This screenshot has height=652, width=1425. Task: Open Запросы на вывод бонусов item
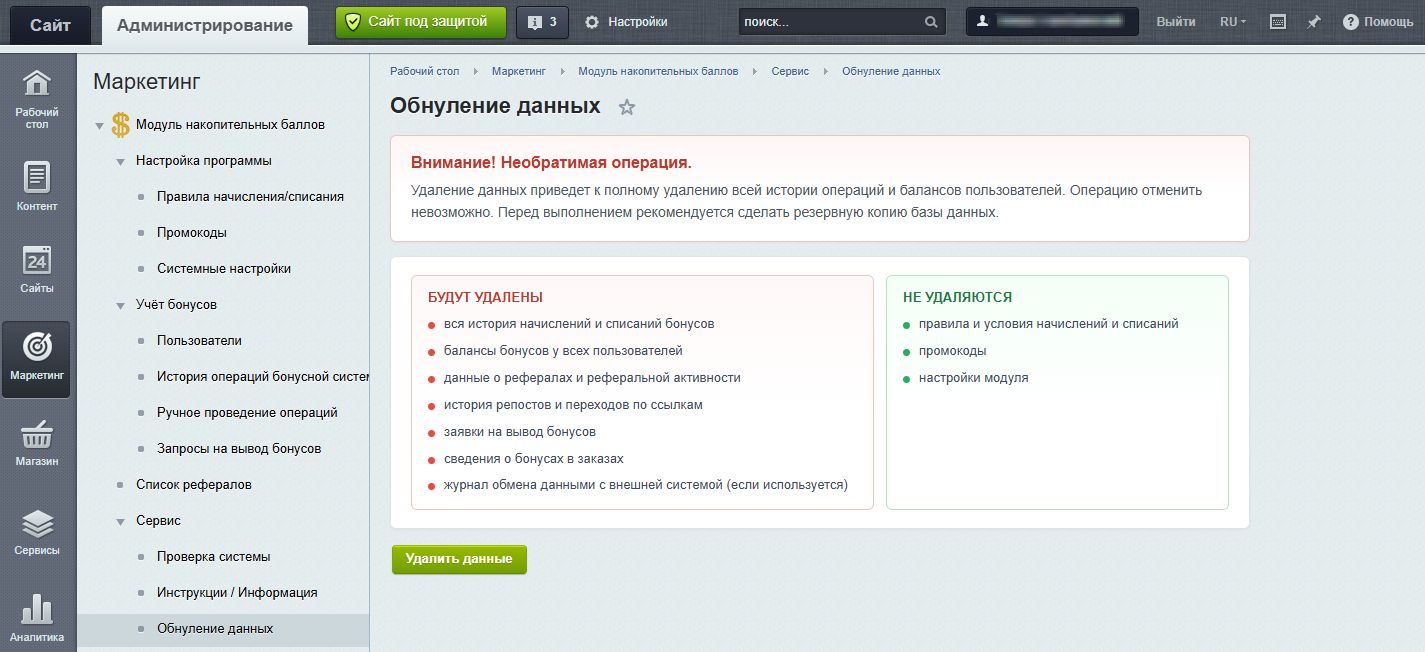coord(239,449)
